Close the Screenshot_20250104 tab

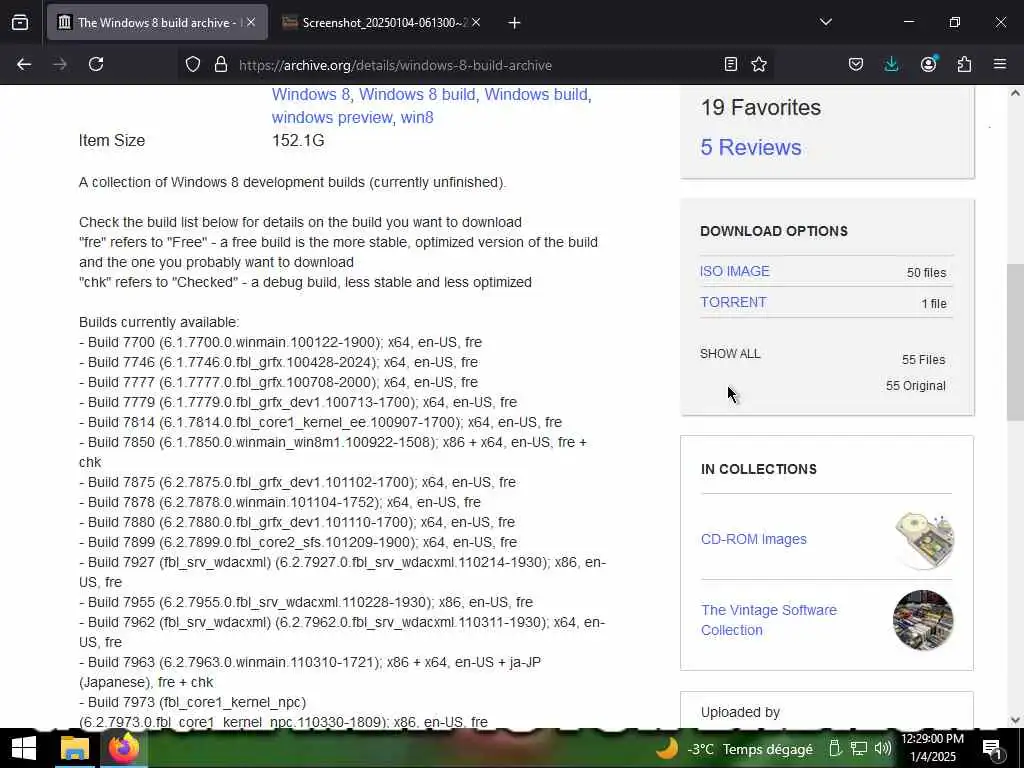pyautogui.click(x=476, y=23)
